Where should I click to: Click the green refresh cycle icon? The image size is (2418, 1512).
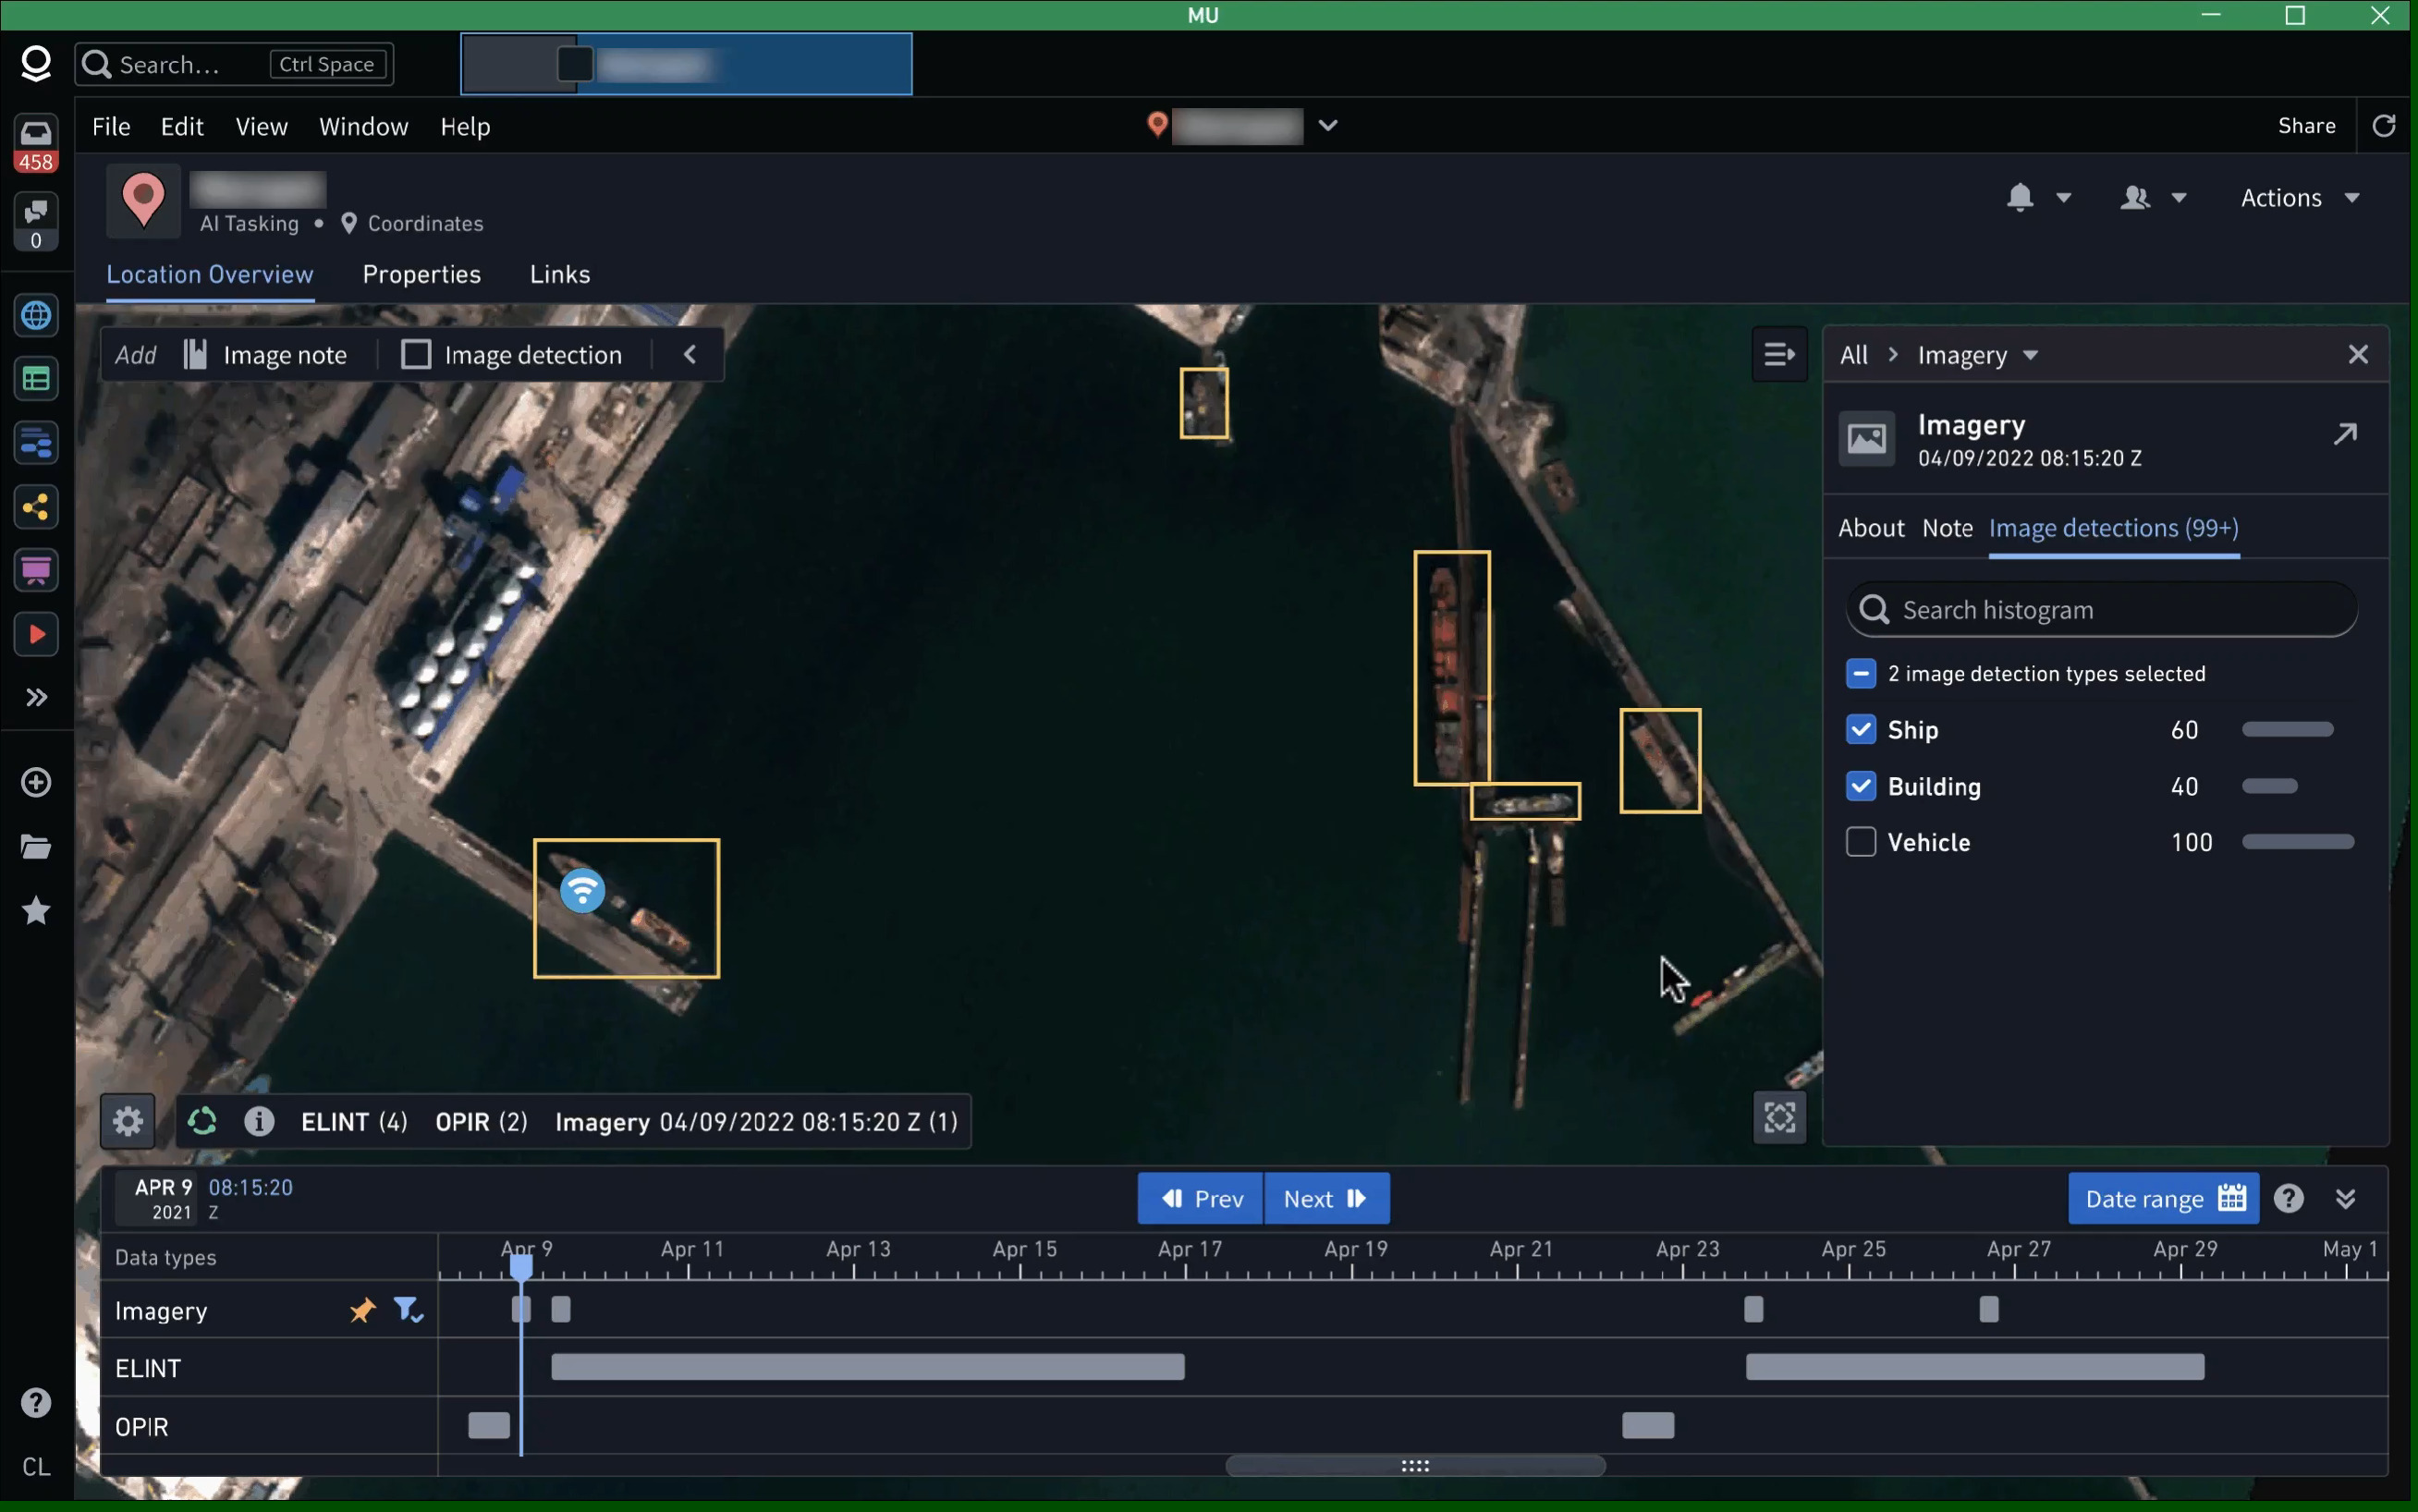202,1121
